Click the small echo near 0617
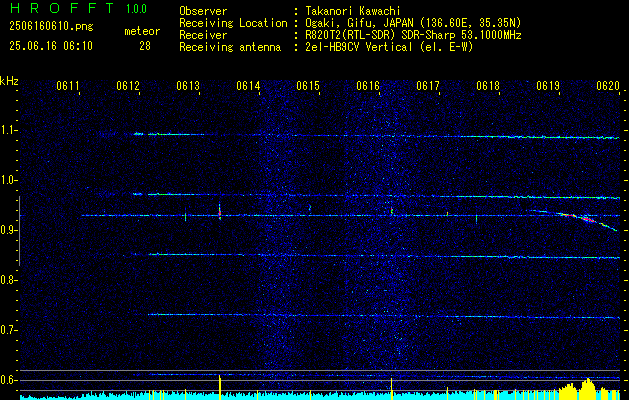This screenshot has width=629, height=400. click(447, 214)
